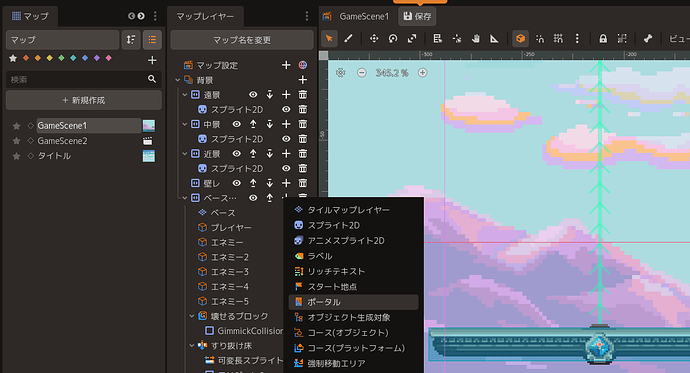The height and width of the screenshot is (373, 690).
Task: Choose the scale tool in toolbar
Action: 412,39
